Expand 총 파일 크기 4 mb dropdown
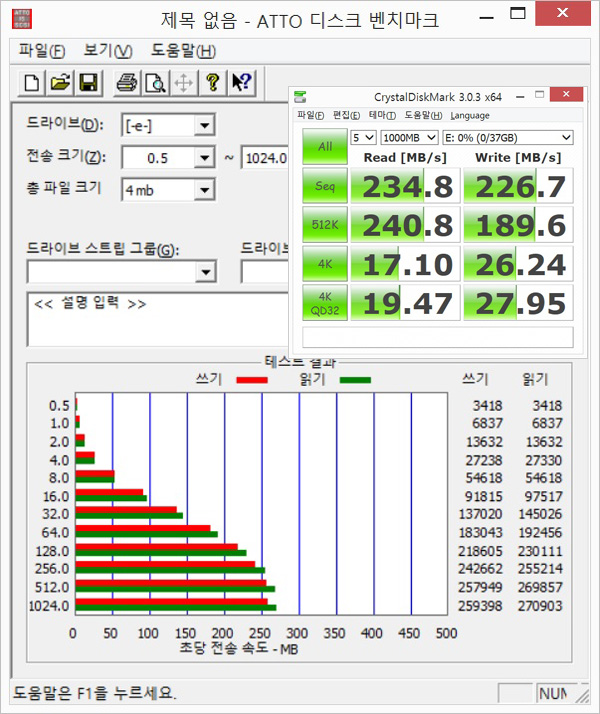 pos(204,190)
